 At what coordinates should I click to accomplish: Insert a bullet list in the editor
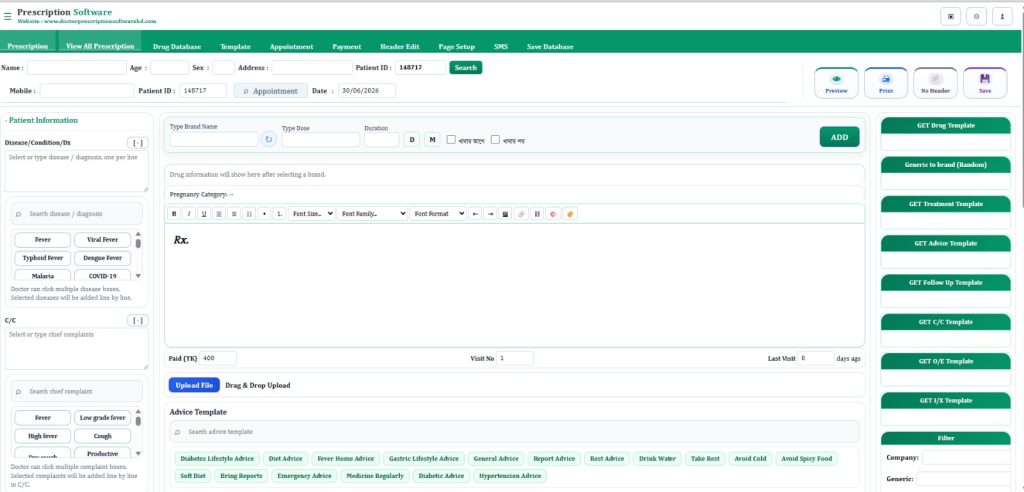coord(264,214)
